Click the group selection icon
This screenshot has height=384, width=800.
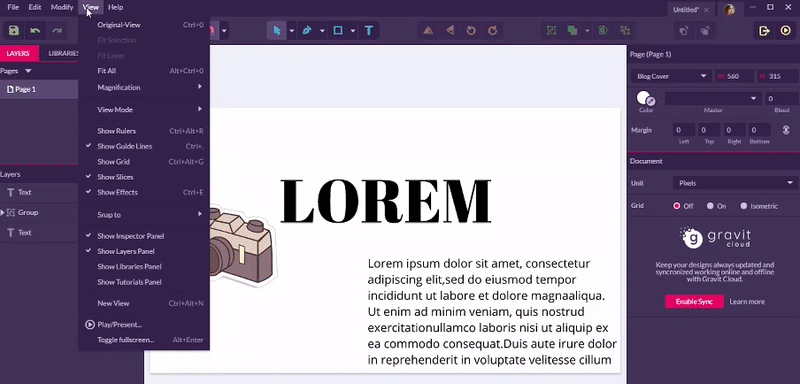click(x=552, y=31)
